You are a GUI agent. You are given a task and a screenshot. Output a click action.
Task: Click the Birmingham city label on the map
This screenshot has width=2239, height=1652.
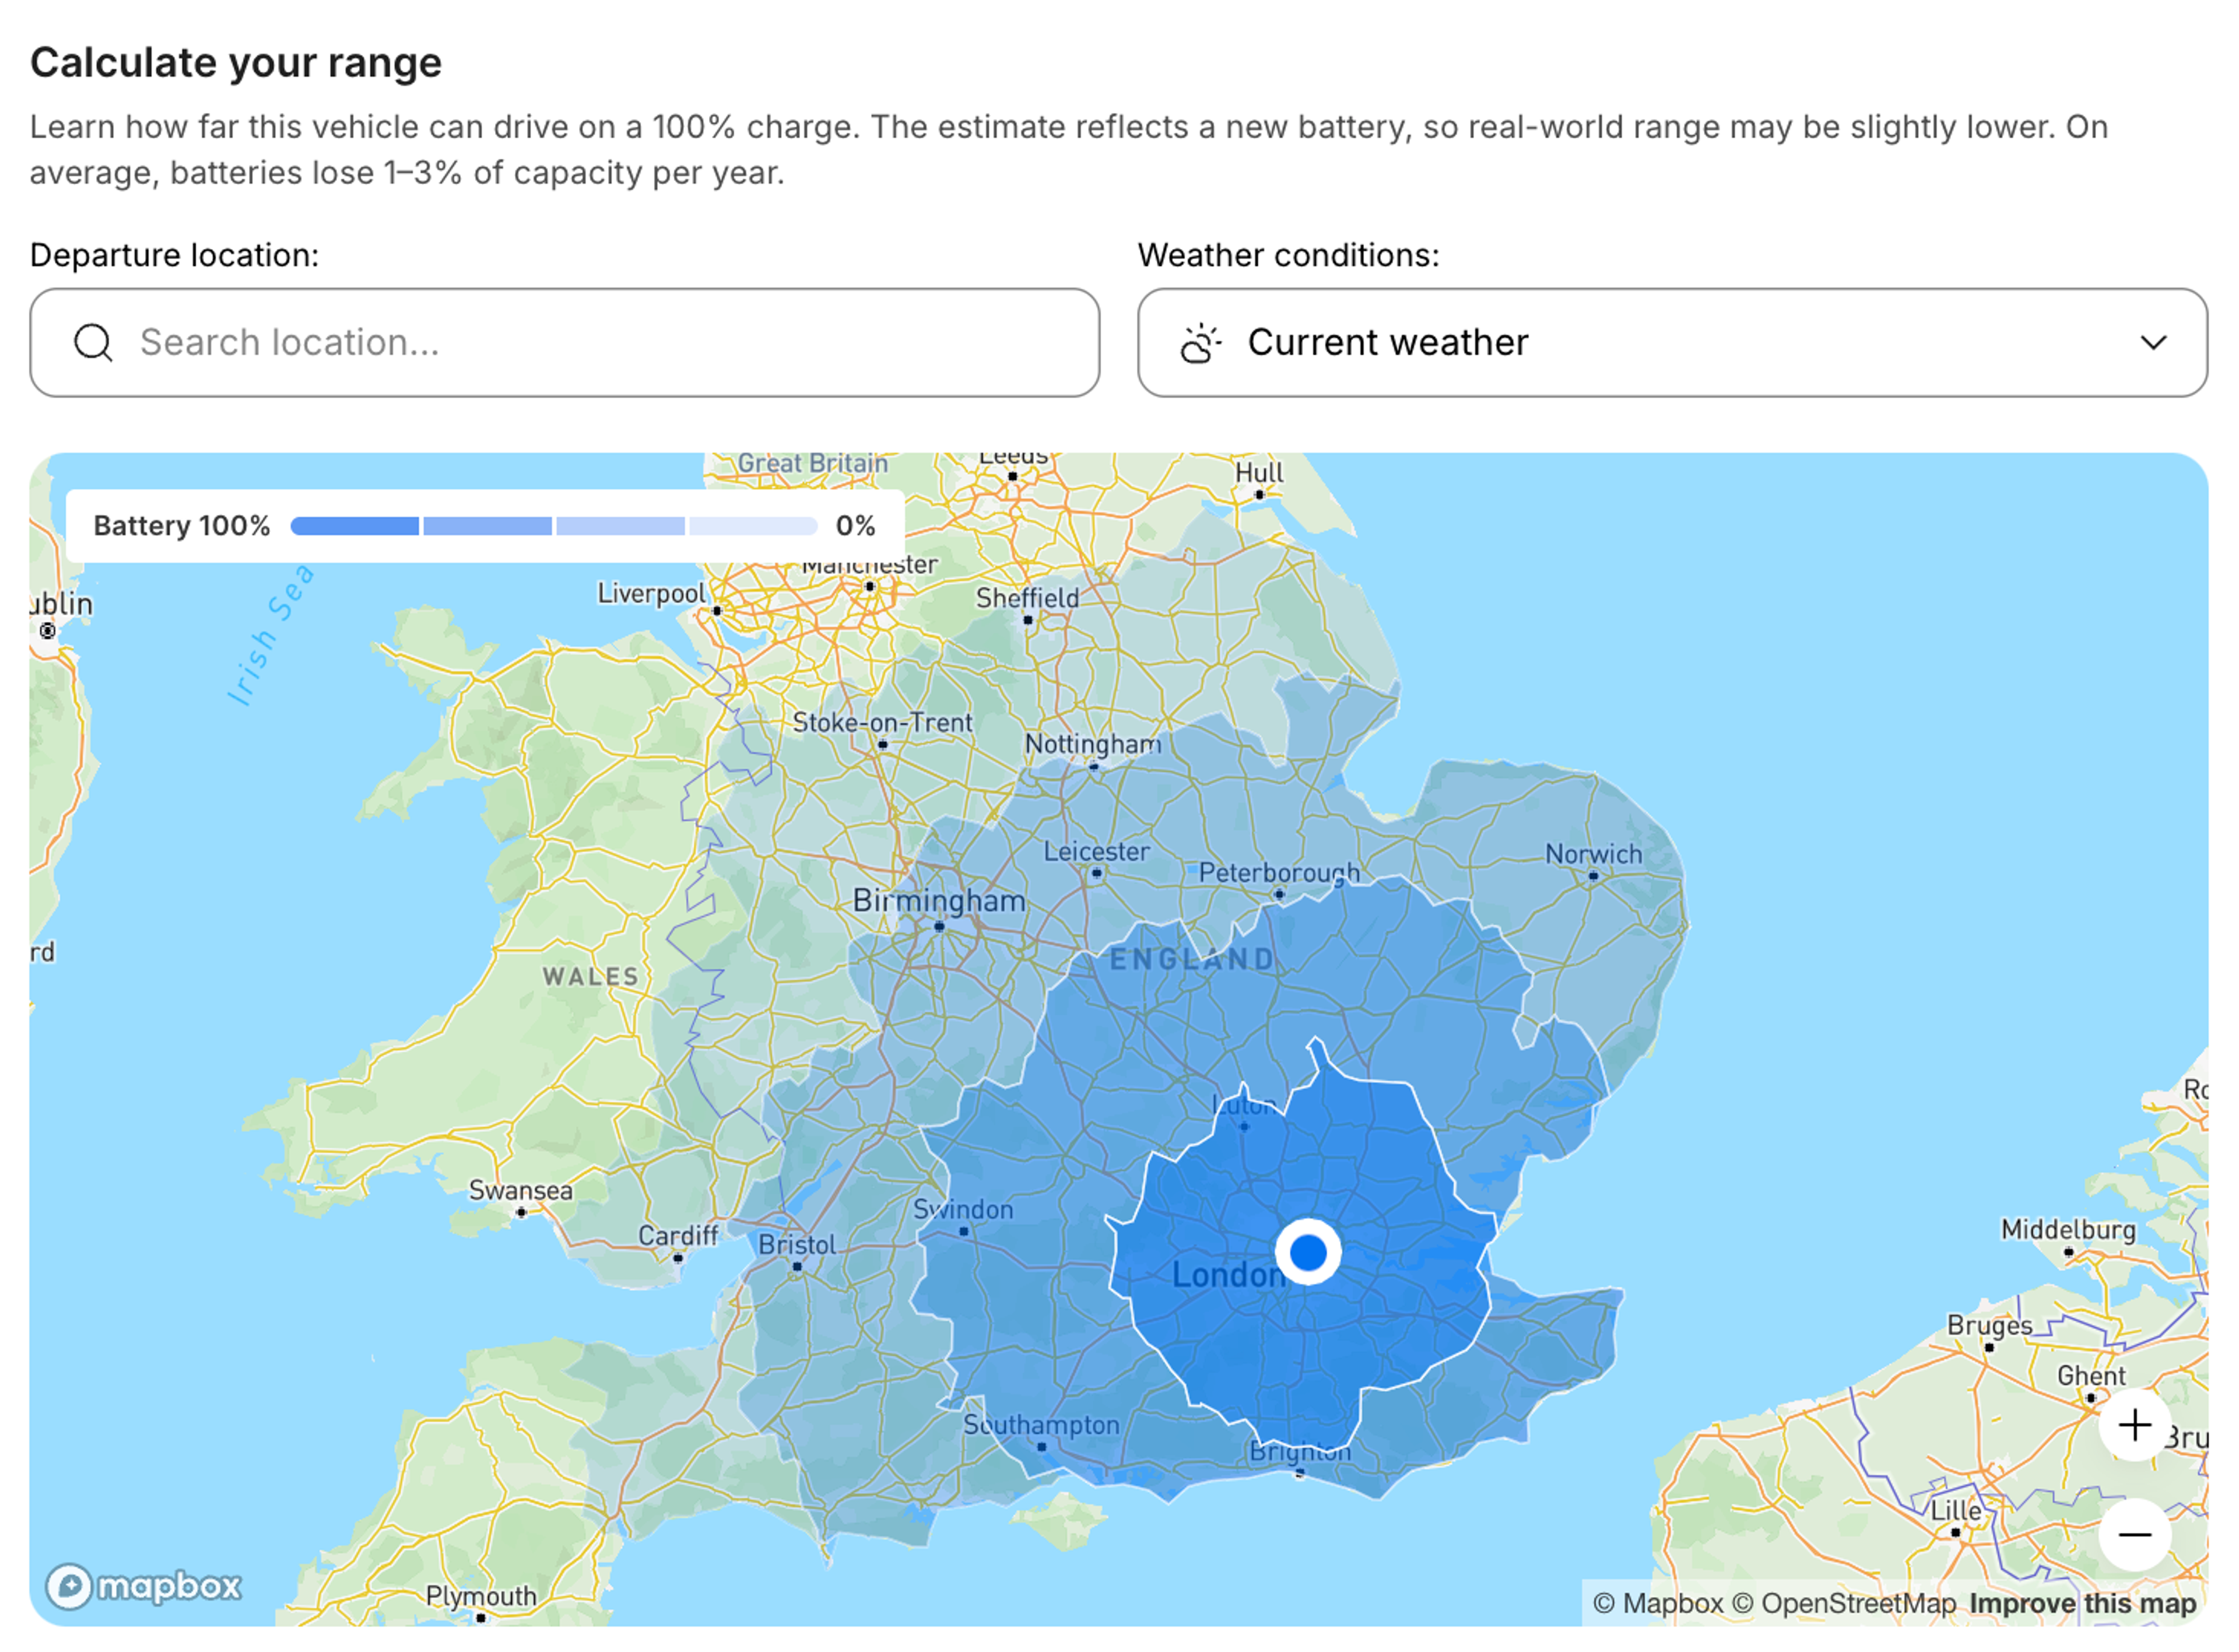click(939, 901)
